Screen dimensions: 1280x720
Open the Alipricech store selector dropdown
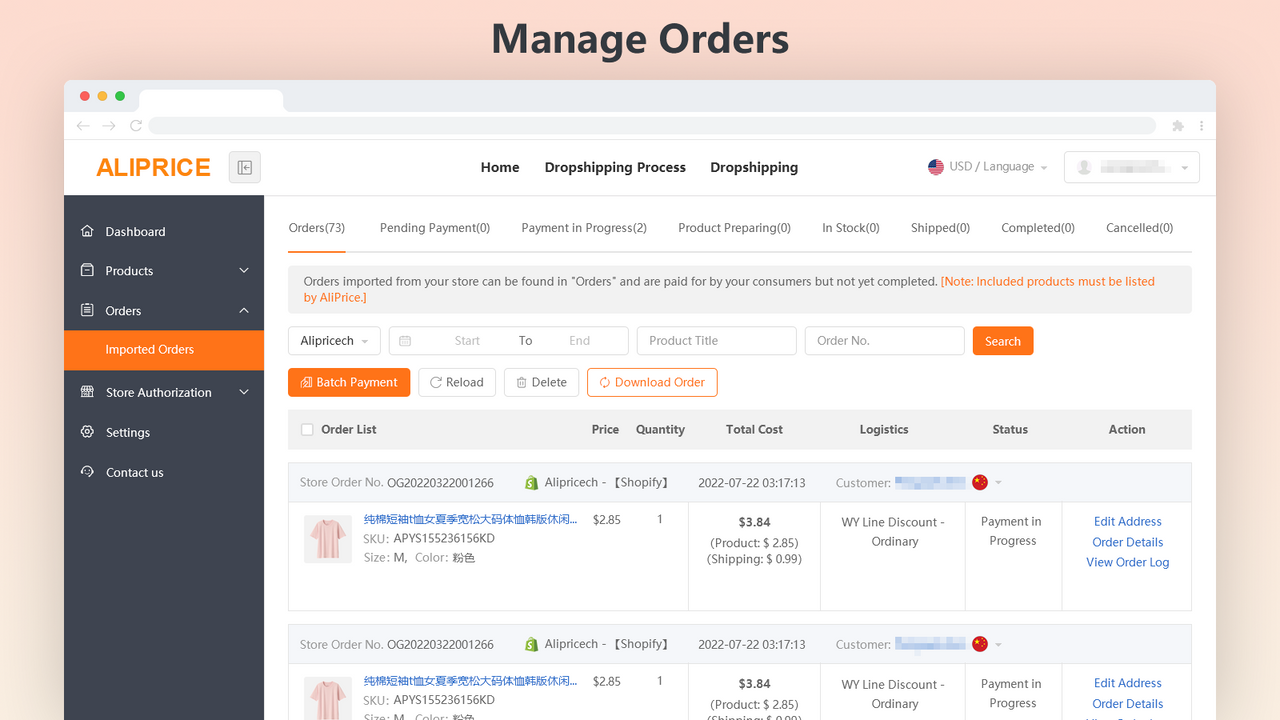click(x=334, y=340)
